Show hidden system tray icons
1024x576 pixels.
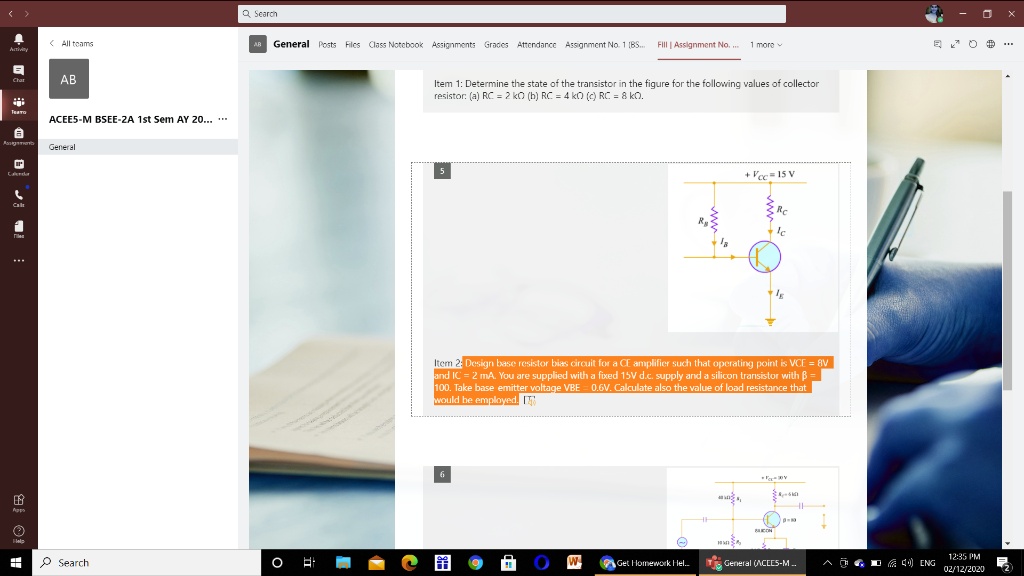(827, 562)
